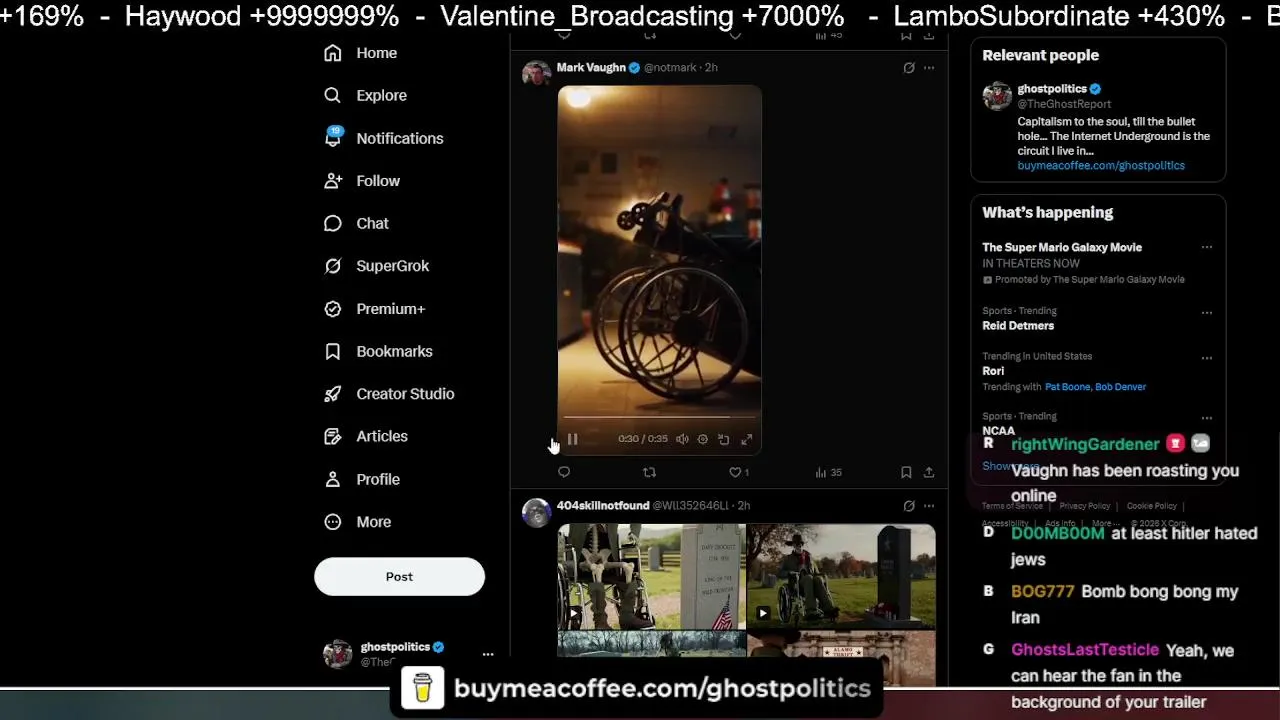Click the Explore magnifier icon
The width and height of the screenshot is (1280, 720).
[x=333, y=95]
